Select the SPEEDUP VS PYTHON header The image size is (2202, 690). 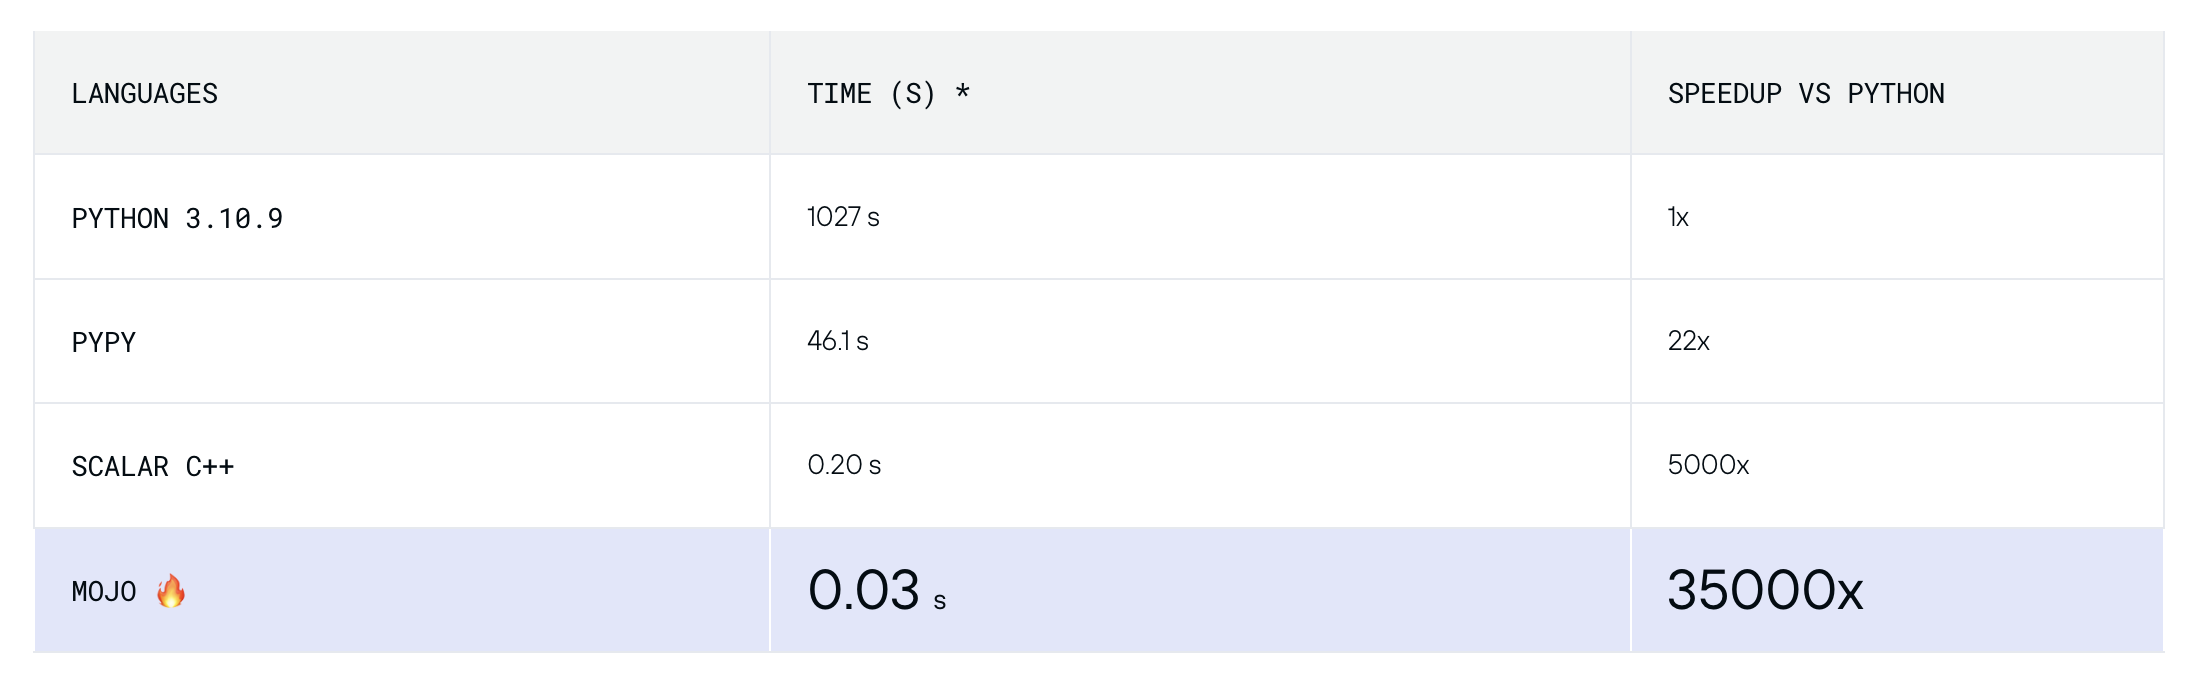1806,94
